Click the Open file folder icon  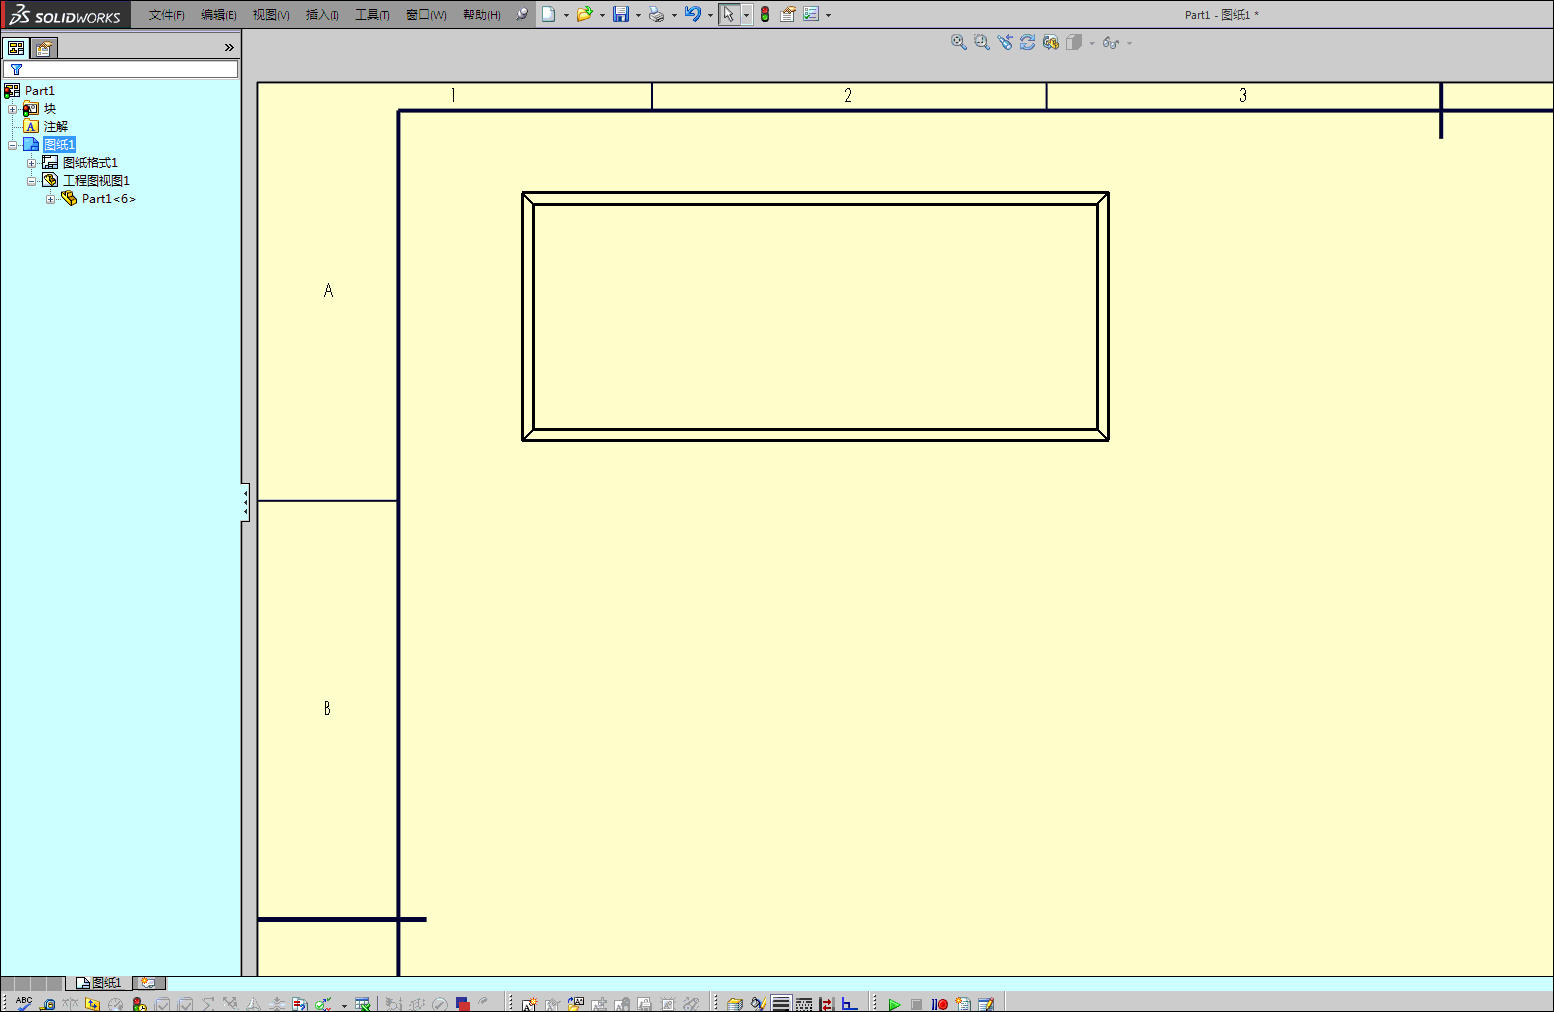pyautogui.click(x=584, y=14)
